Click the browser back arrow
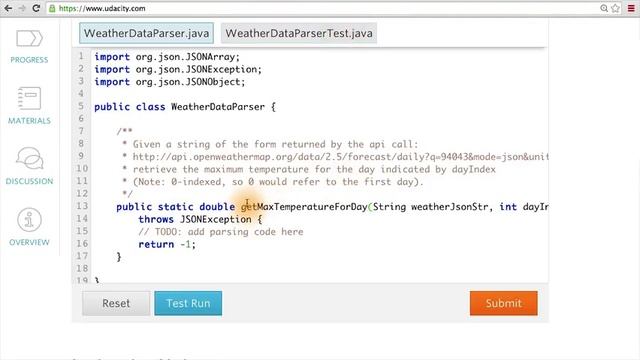The width and height of the screenshot is (640, 360). click(x=8, y=8)
